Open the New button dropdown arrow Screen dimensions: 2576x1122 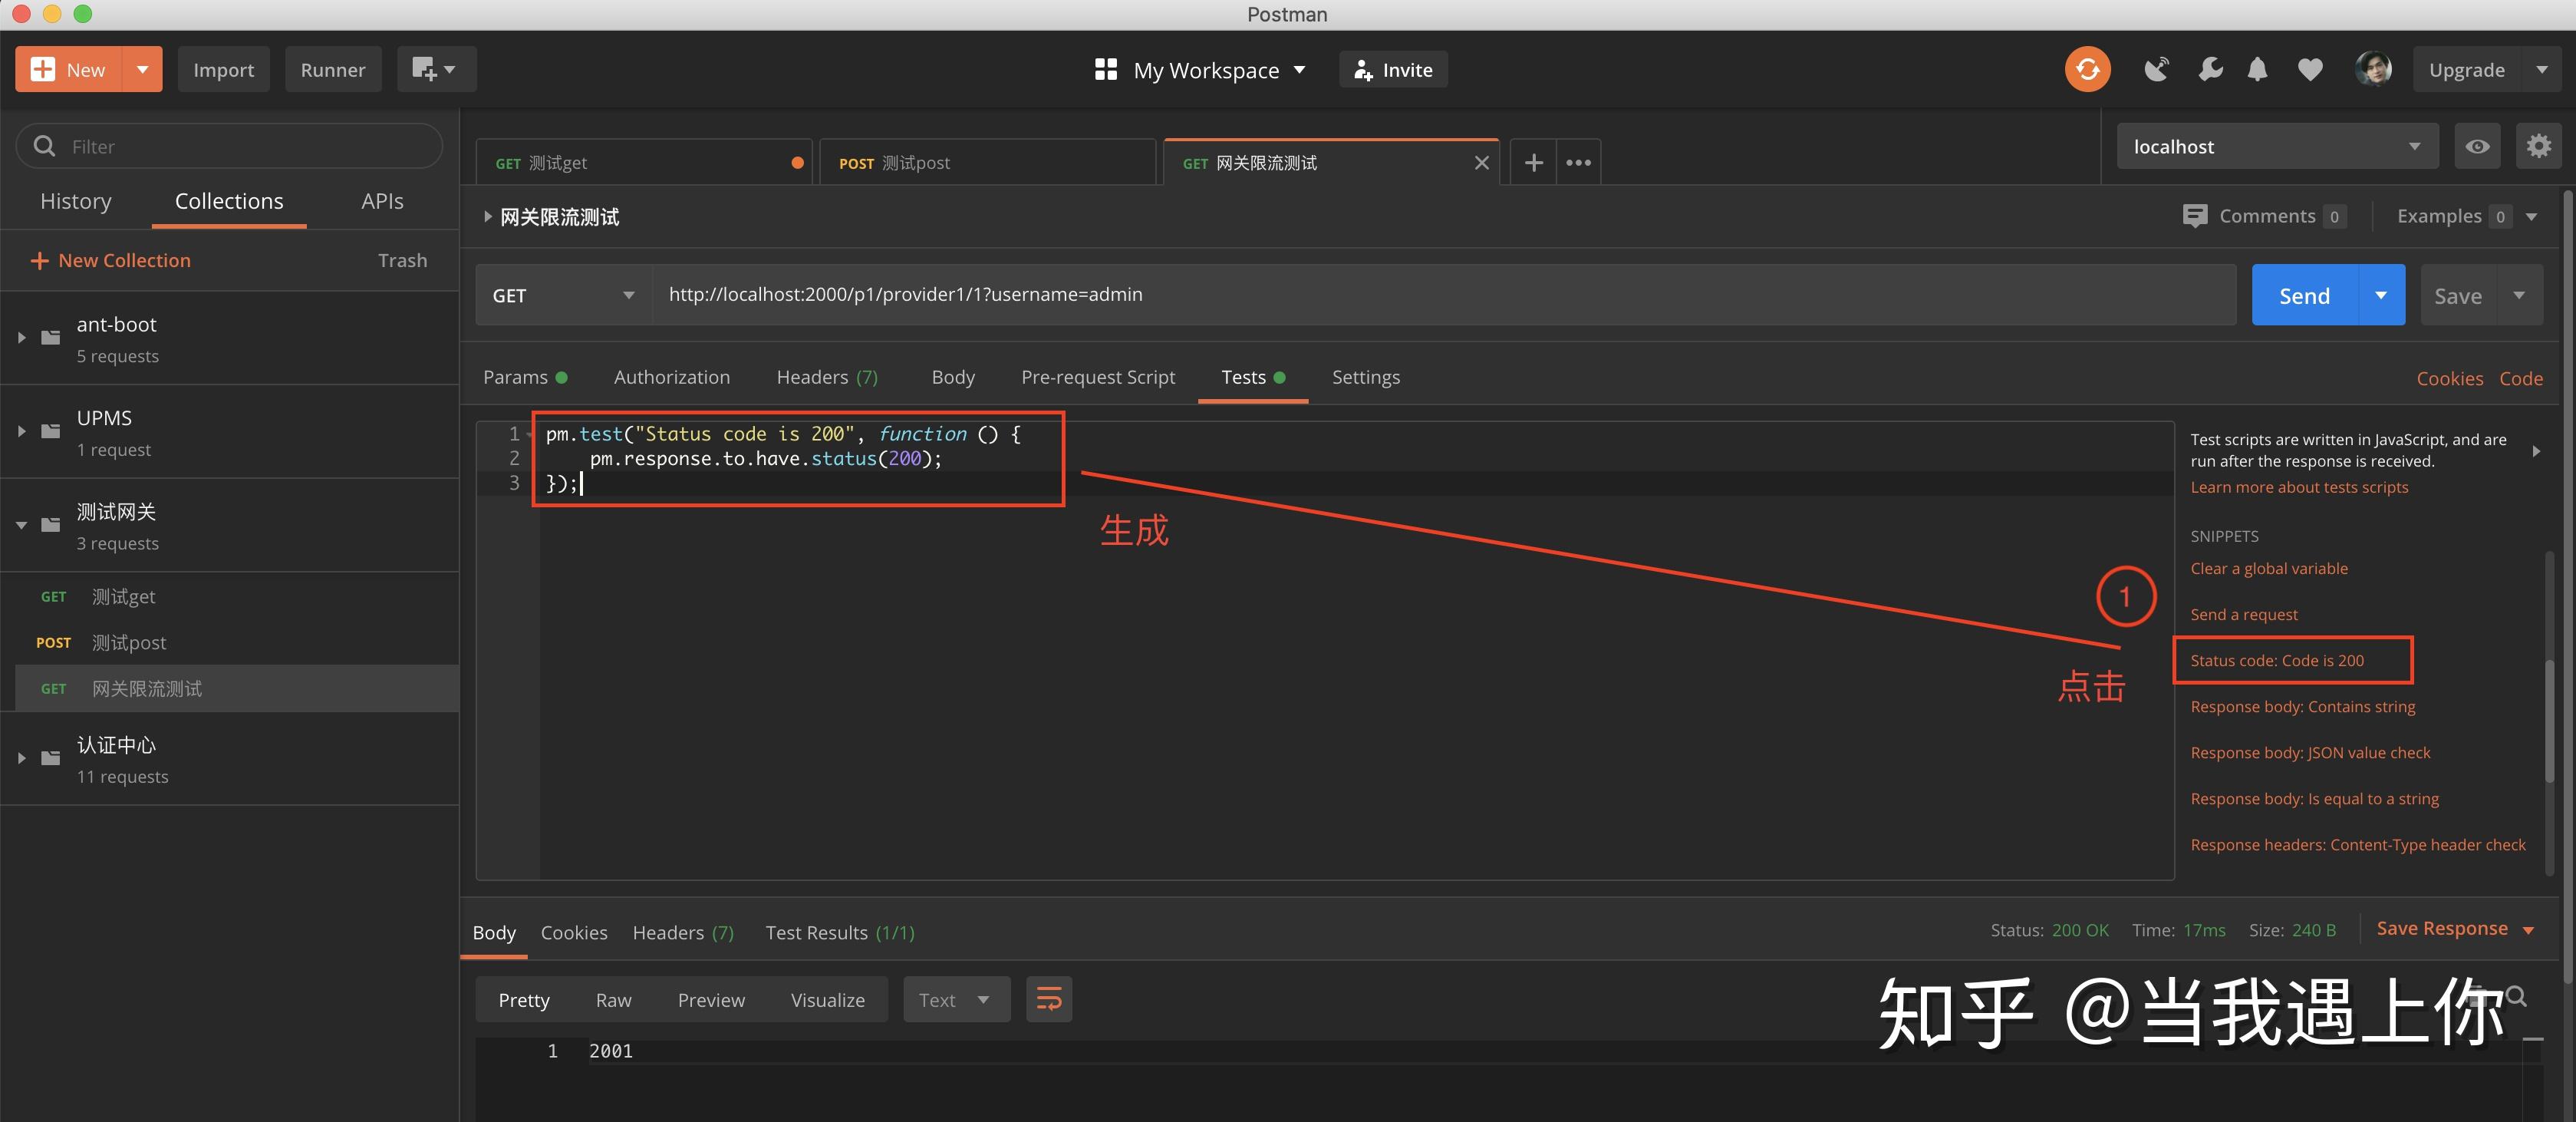tap(142, 69)
